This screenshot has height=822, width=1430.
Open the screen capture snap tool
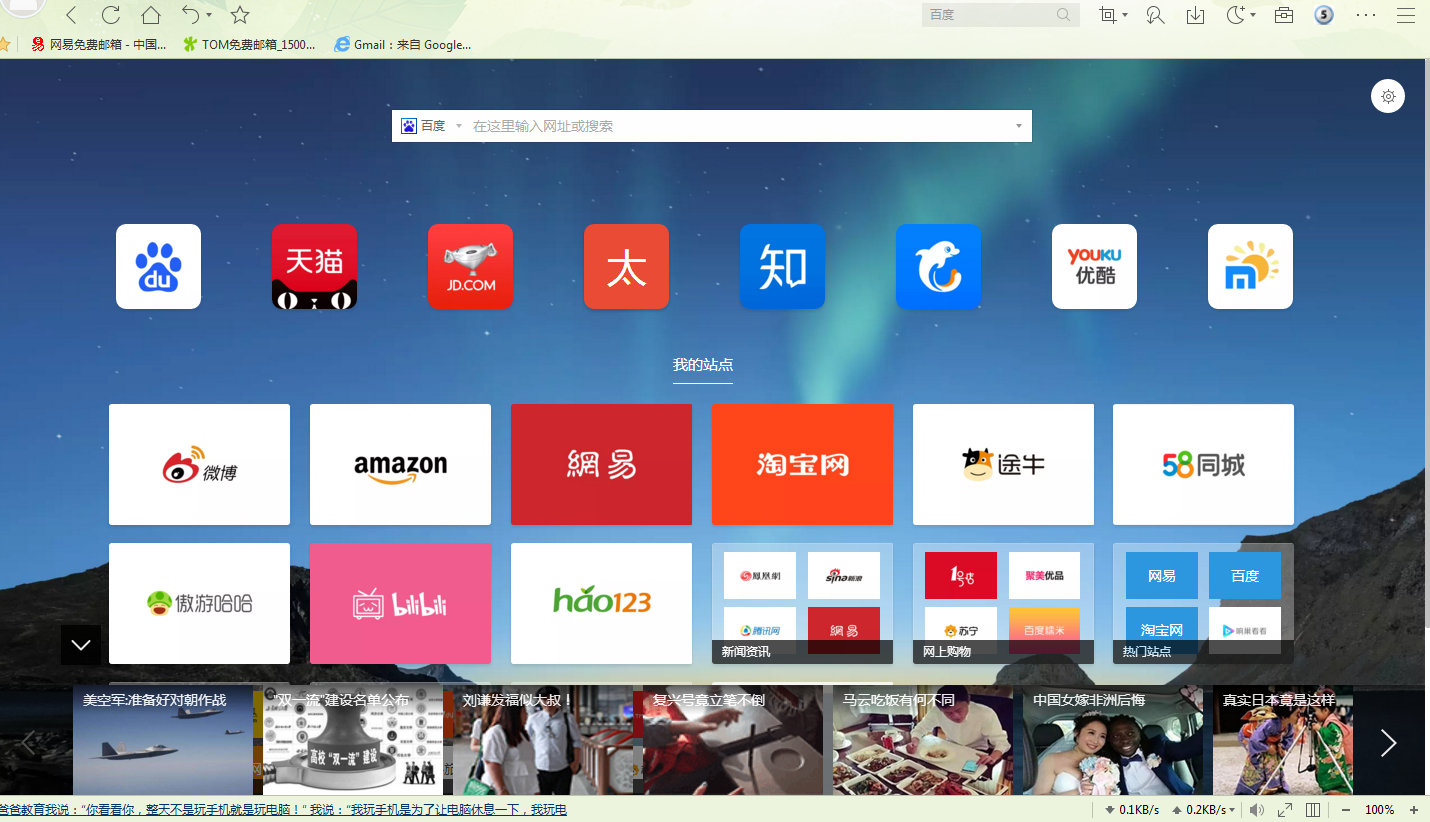click(x=1107, y=15)
